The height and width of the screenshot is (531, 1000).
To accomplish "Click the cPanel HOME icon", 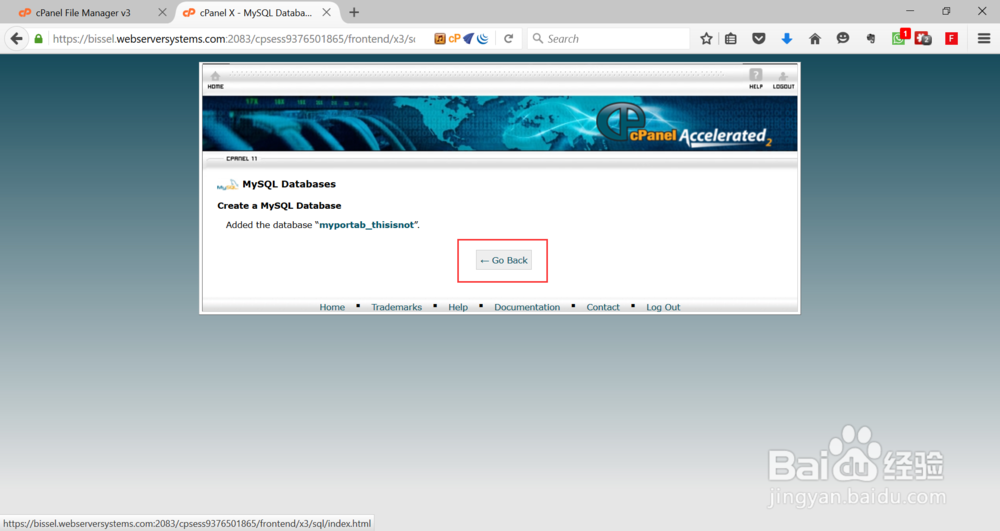I will (x=216, y=80).
